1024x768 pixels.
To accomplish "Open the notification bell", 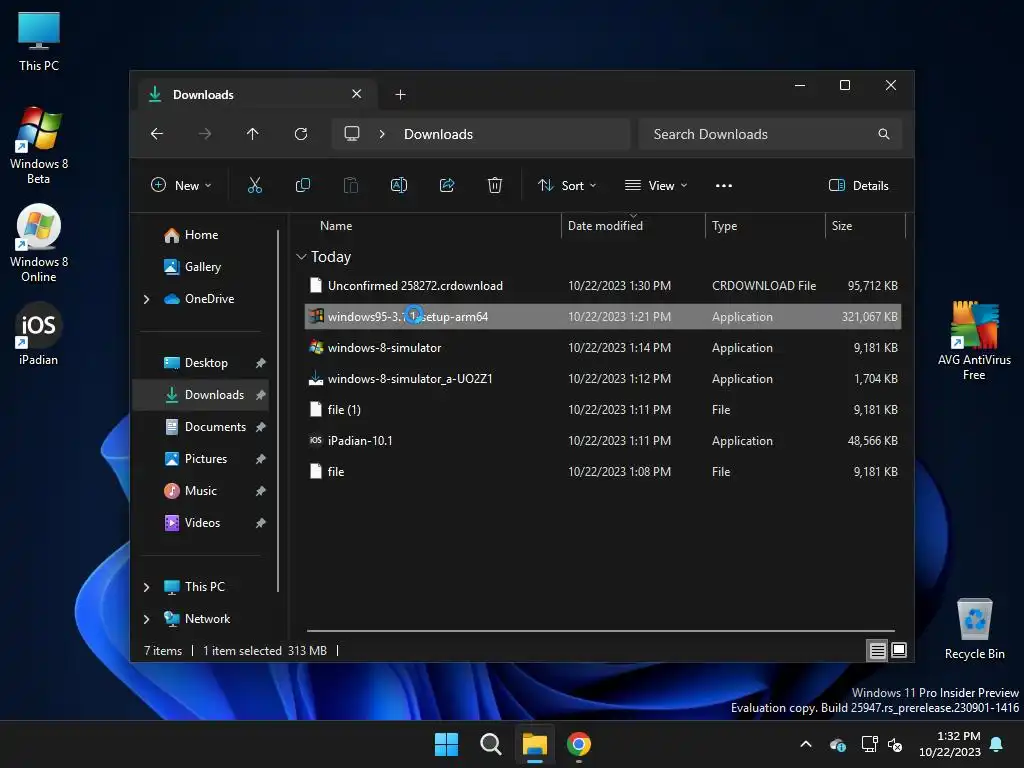I will point(997,744).
